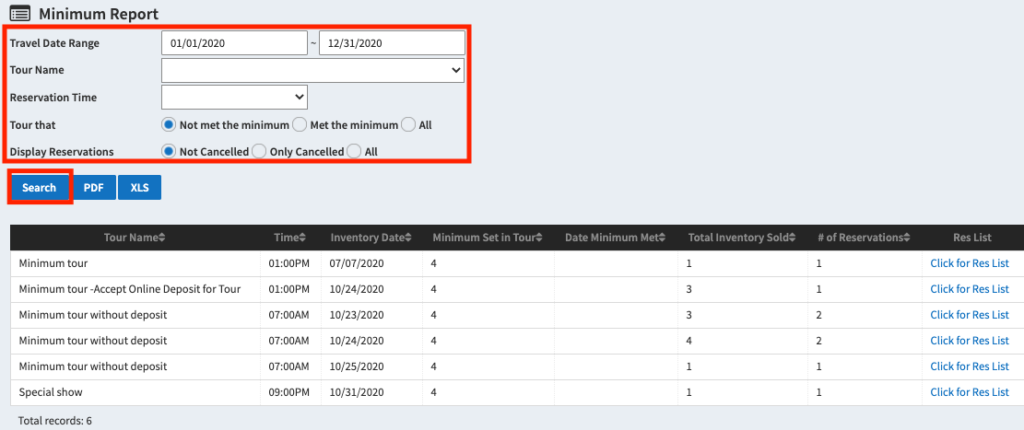The width and height of the screenshot is (1024, 430).
Task: Sort by # of Reservations column
Action: click(863, 238)
